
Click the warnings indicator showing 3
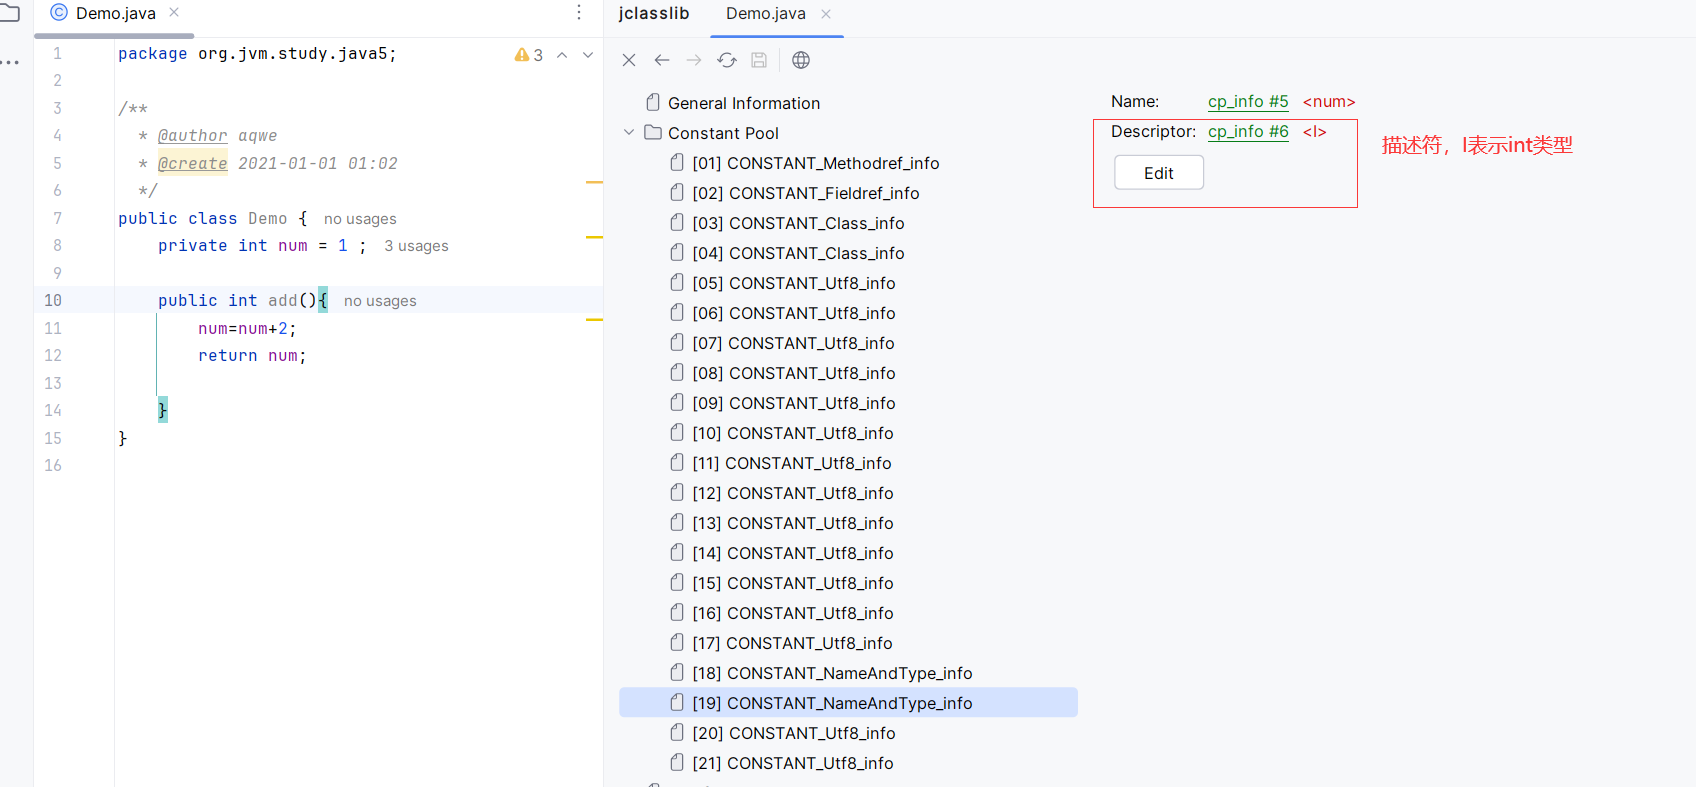(x=529, y=55)
